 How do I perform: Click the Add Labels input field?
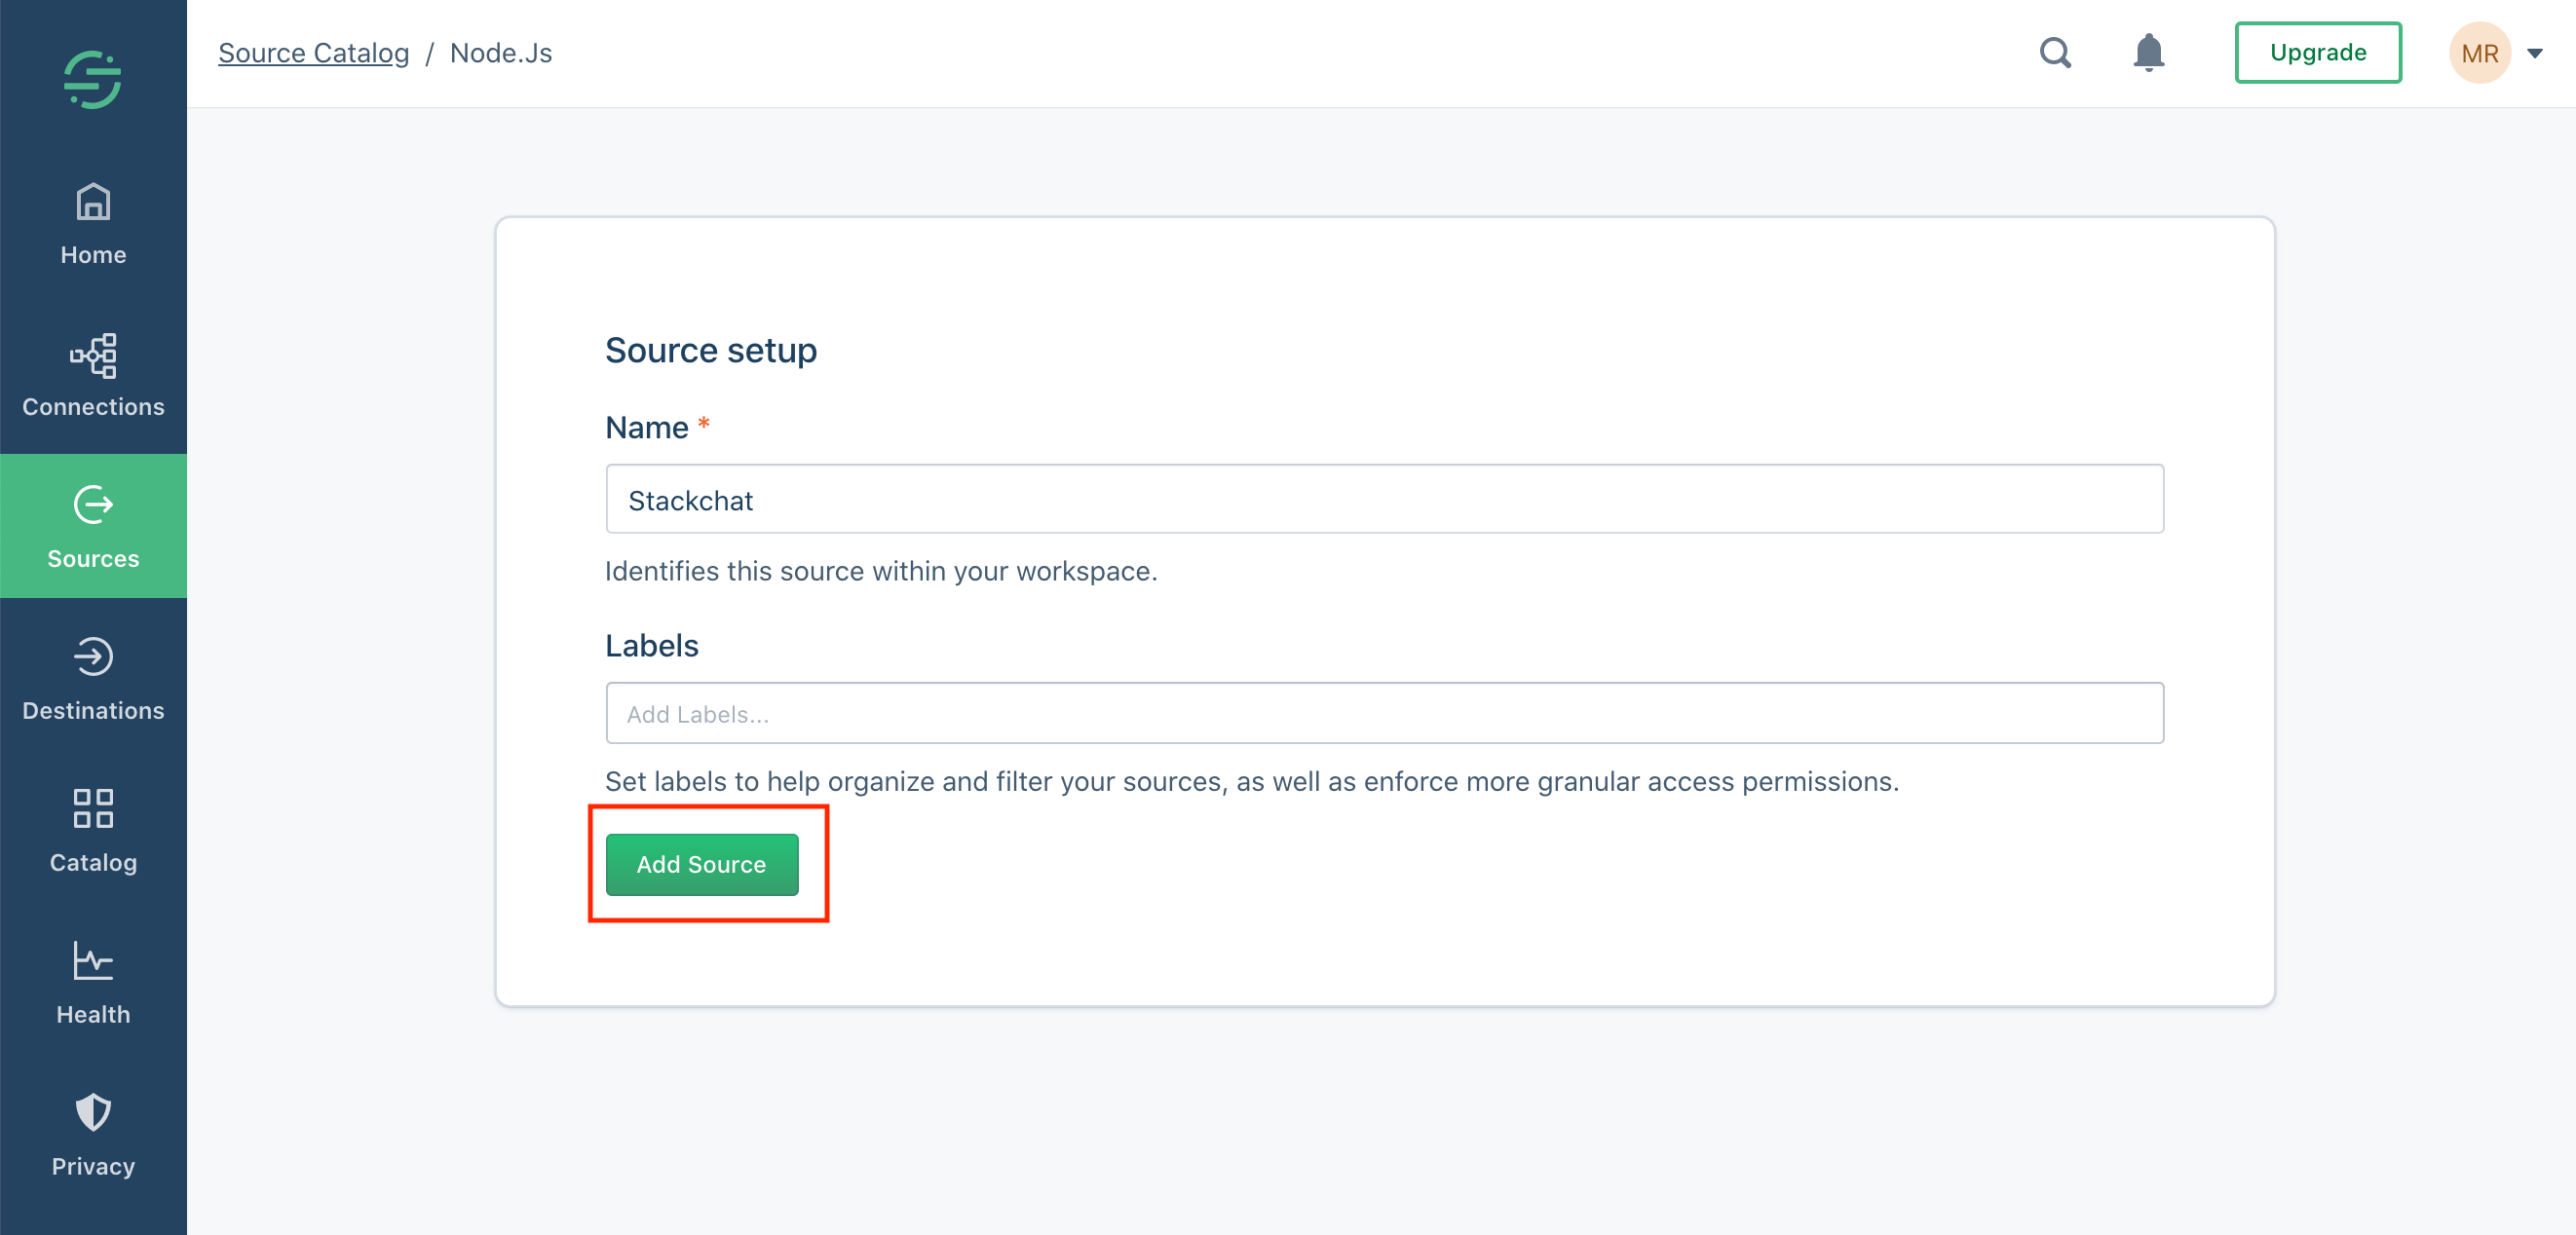[1384, 713]
